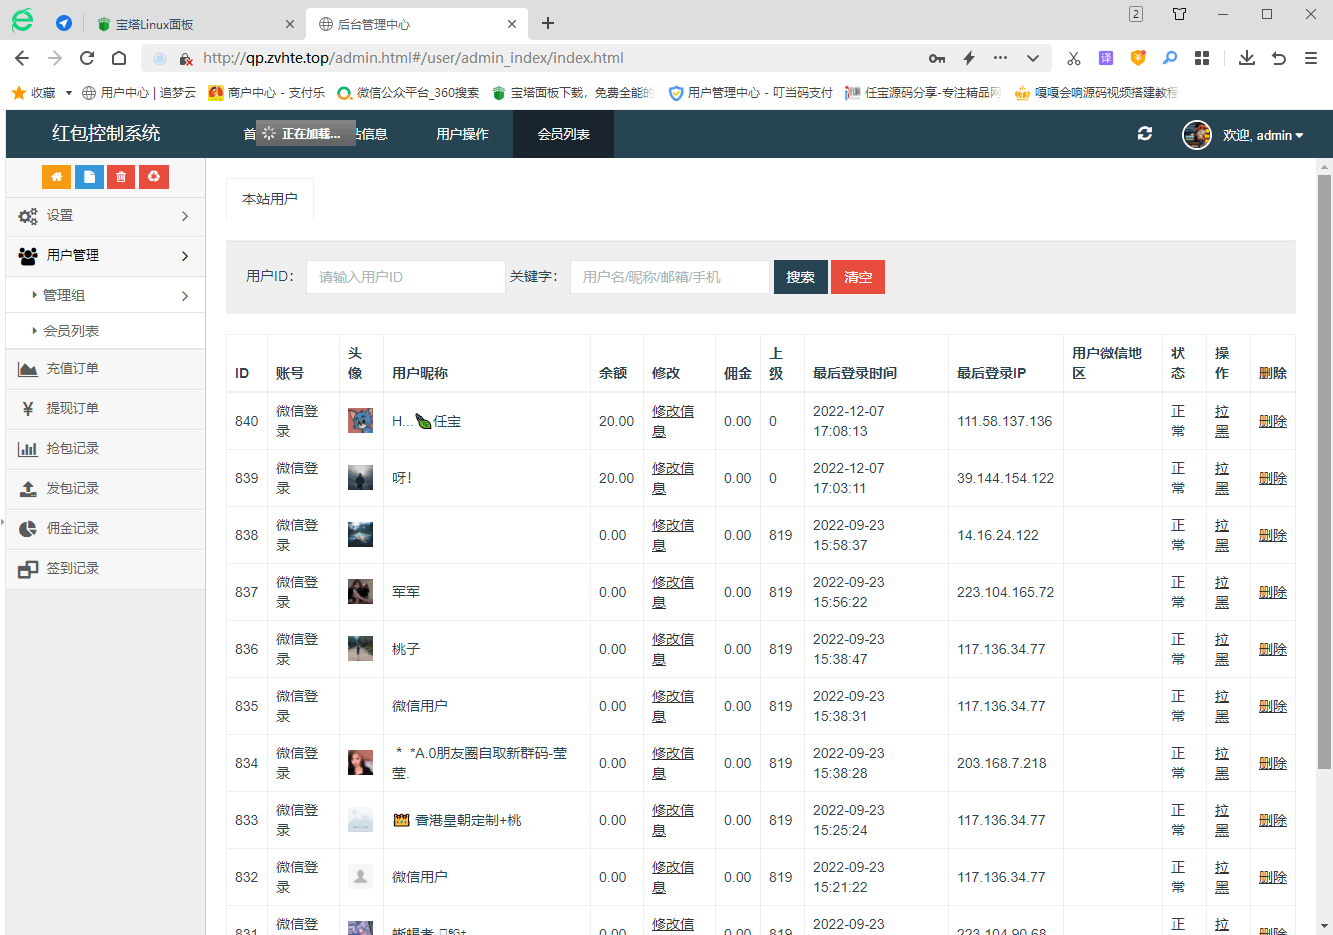The width and height of the screenshot is (1333, 935).
Task: Click the blue document icon button
Action: tap(89, 177)
